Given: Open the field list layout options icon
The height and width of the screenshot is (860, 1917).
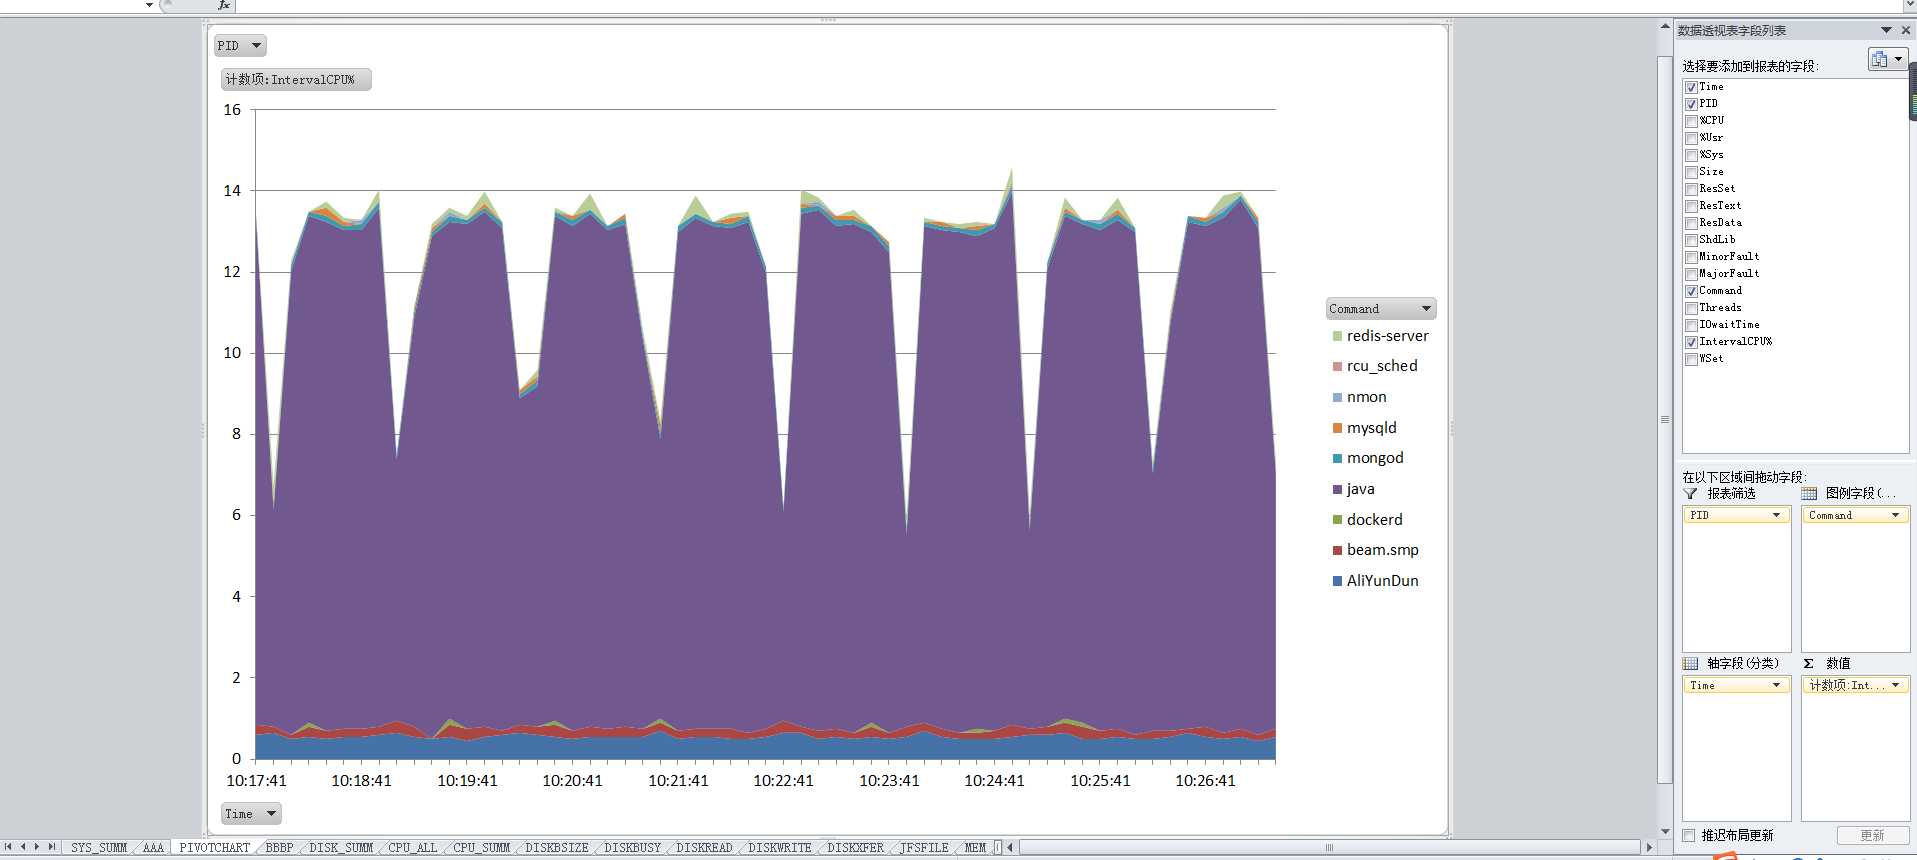Looking at the screenshot, I should point(1887,59).
